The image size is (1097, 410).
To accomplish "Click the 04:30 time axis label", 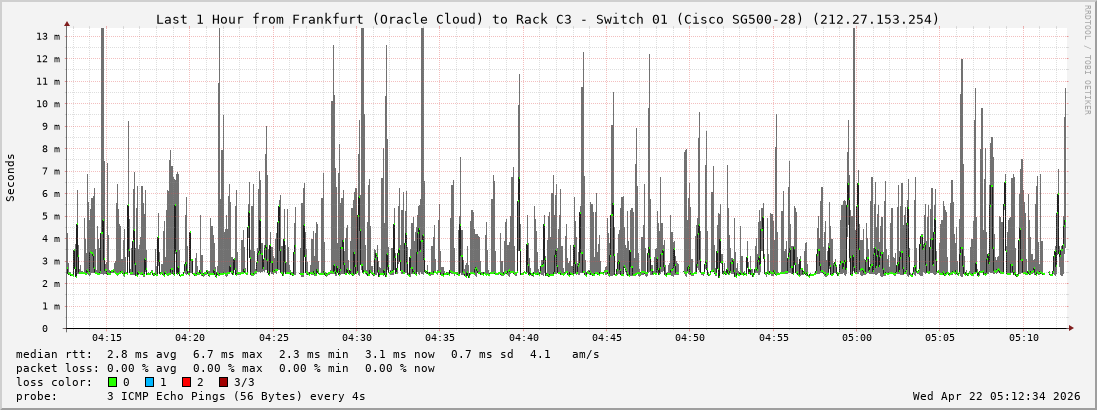I will click(x=356, y=338).
